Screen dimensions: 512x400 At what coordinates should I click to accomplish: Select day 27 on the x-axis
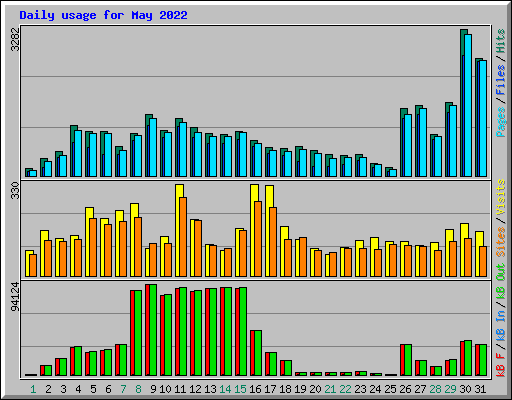tap(420, 389)
